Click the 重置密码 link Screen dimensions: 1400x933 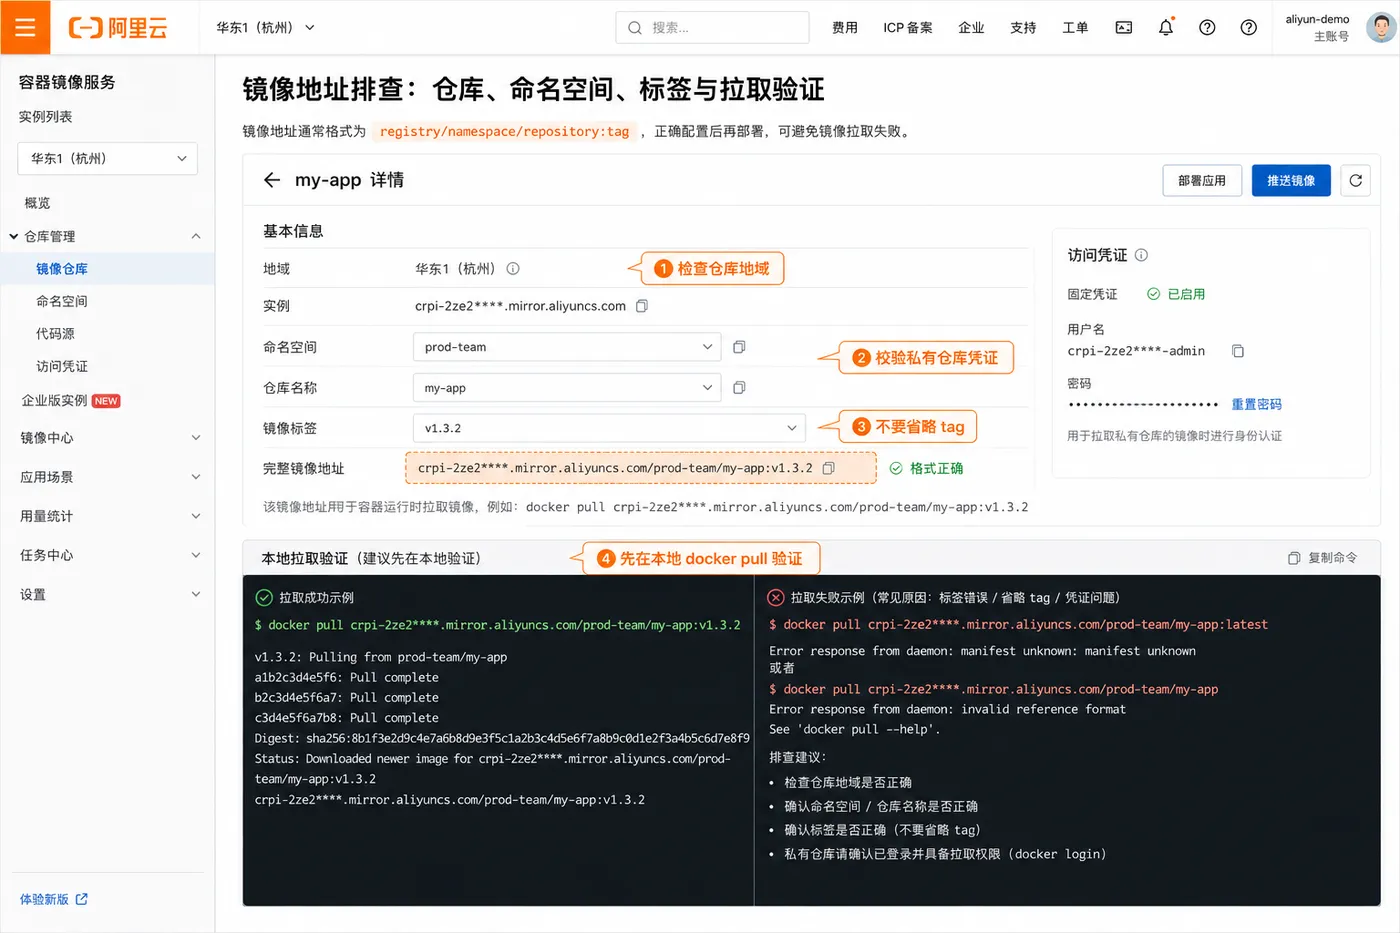pos(1256,404)
